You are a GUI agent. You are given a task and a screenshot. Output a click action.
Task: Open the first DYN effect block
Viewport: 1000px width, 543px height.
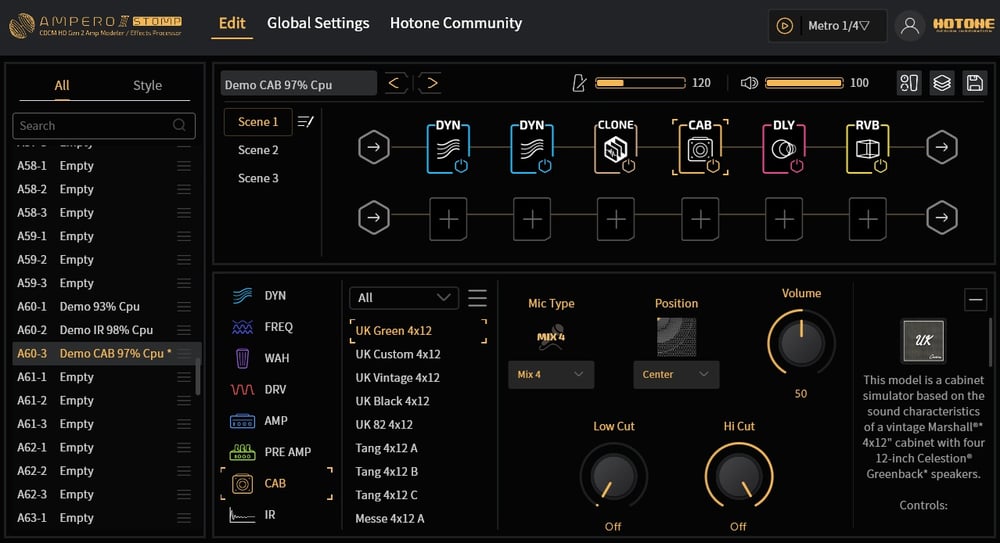tap(448, 147)
